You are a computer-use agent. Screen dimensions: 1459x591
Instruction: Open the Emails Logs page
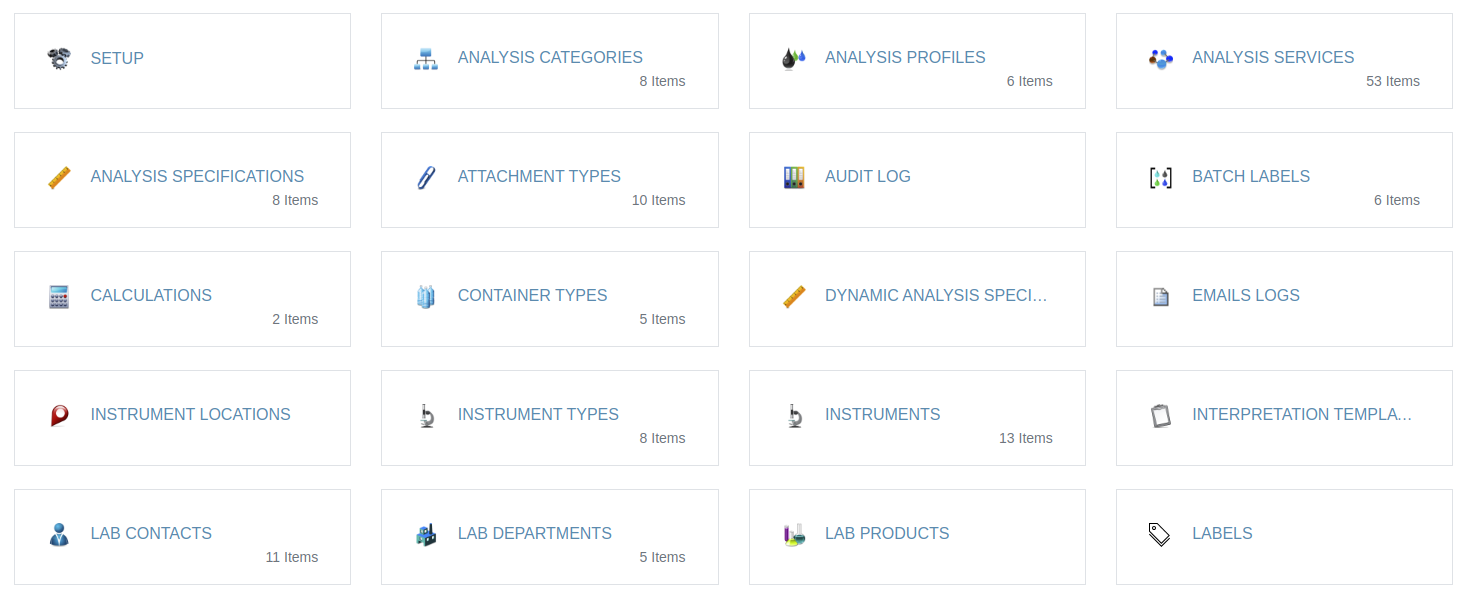[x=1245, y=295]
